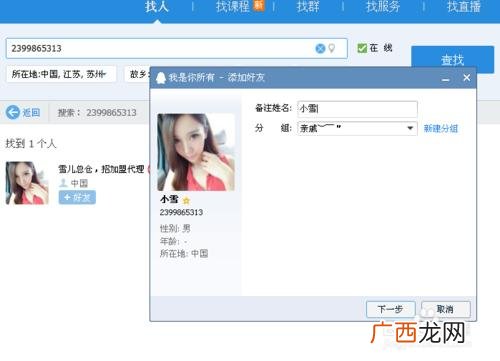Viewport: 500px width, 361px height.
Task: Switch to the 找群 tab
Action: (308, 7)
